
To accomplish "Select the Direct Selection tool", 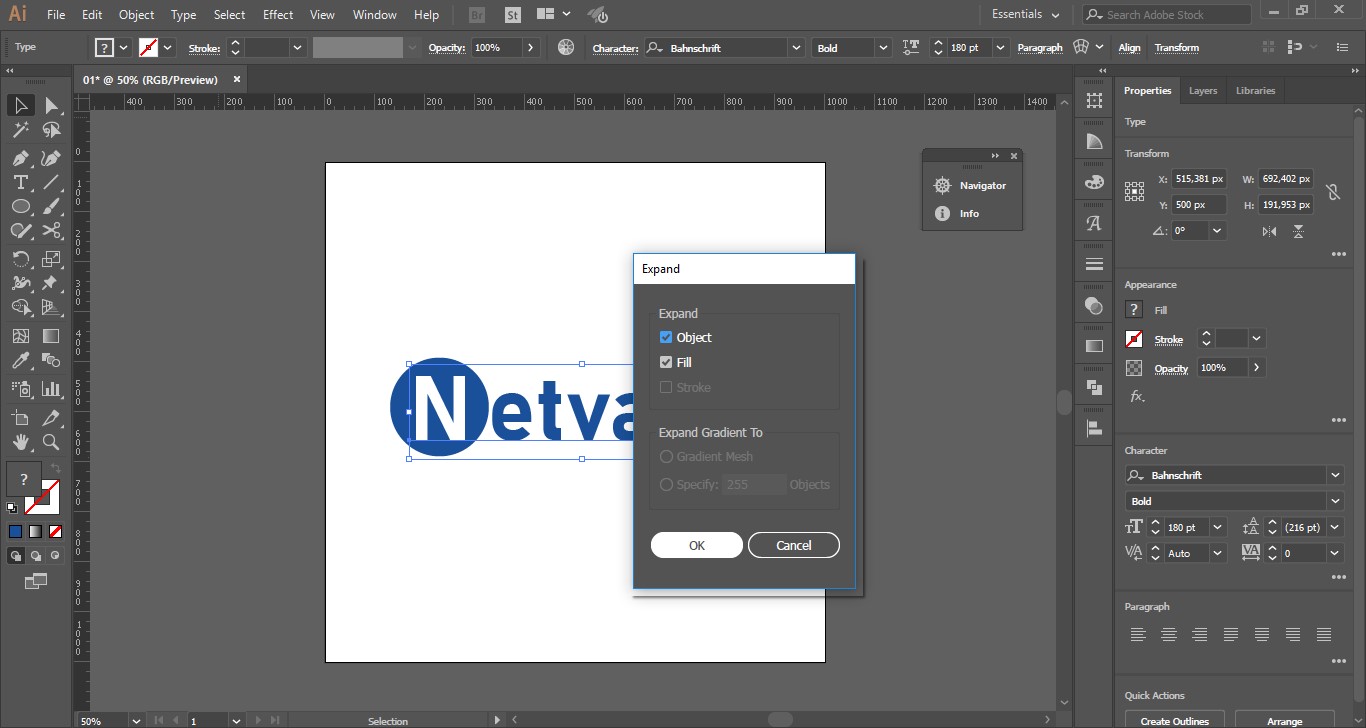I will [x=51, y=105].
